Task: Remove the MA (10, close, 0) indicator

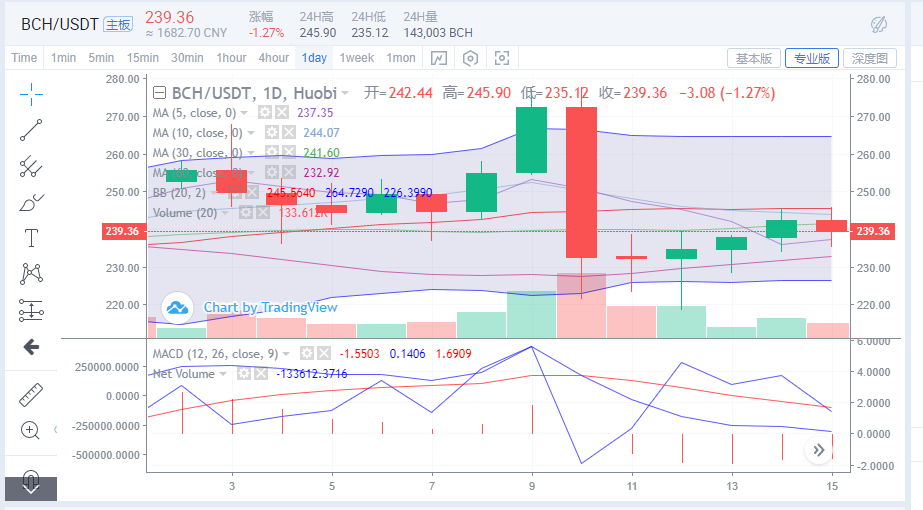Action: tap(288, 133)
